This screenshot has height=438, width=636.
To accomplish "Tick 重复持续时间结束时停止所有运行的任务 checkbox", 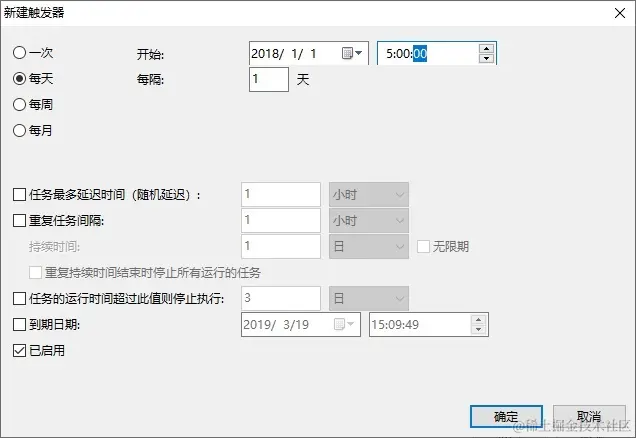I will pyautogui.click(x=36, y=273).
